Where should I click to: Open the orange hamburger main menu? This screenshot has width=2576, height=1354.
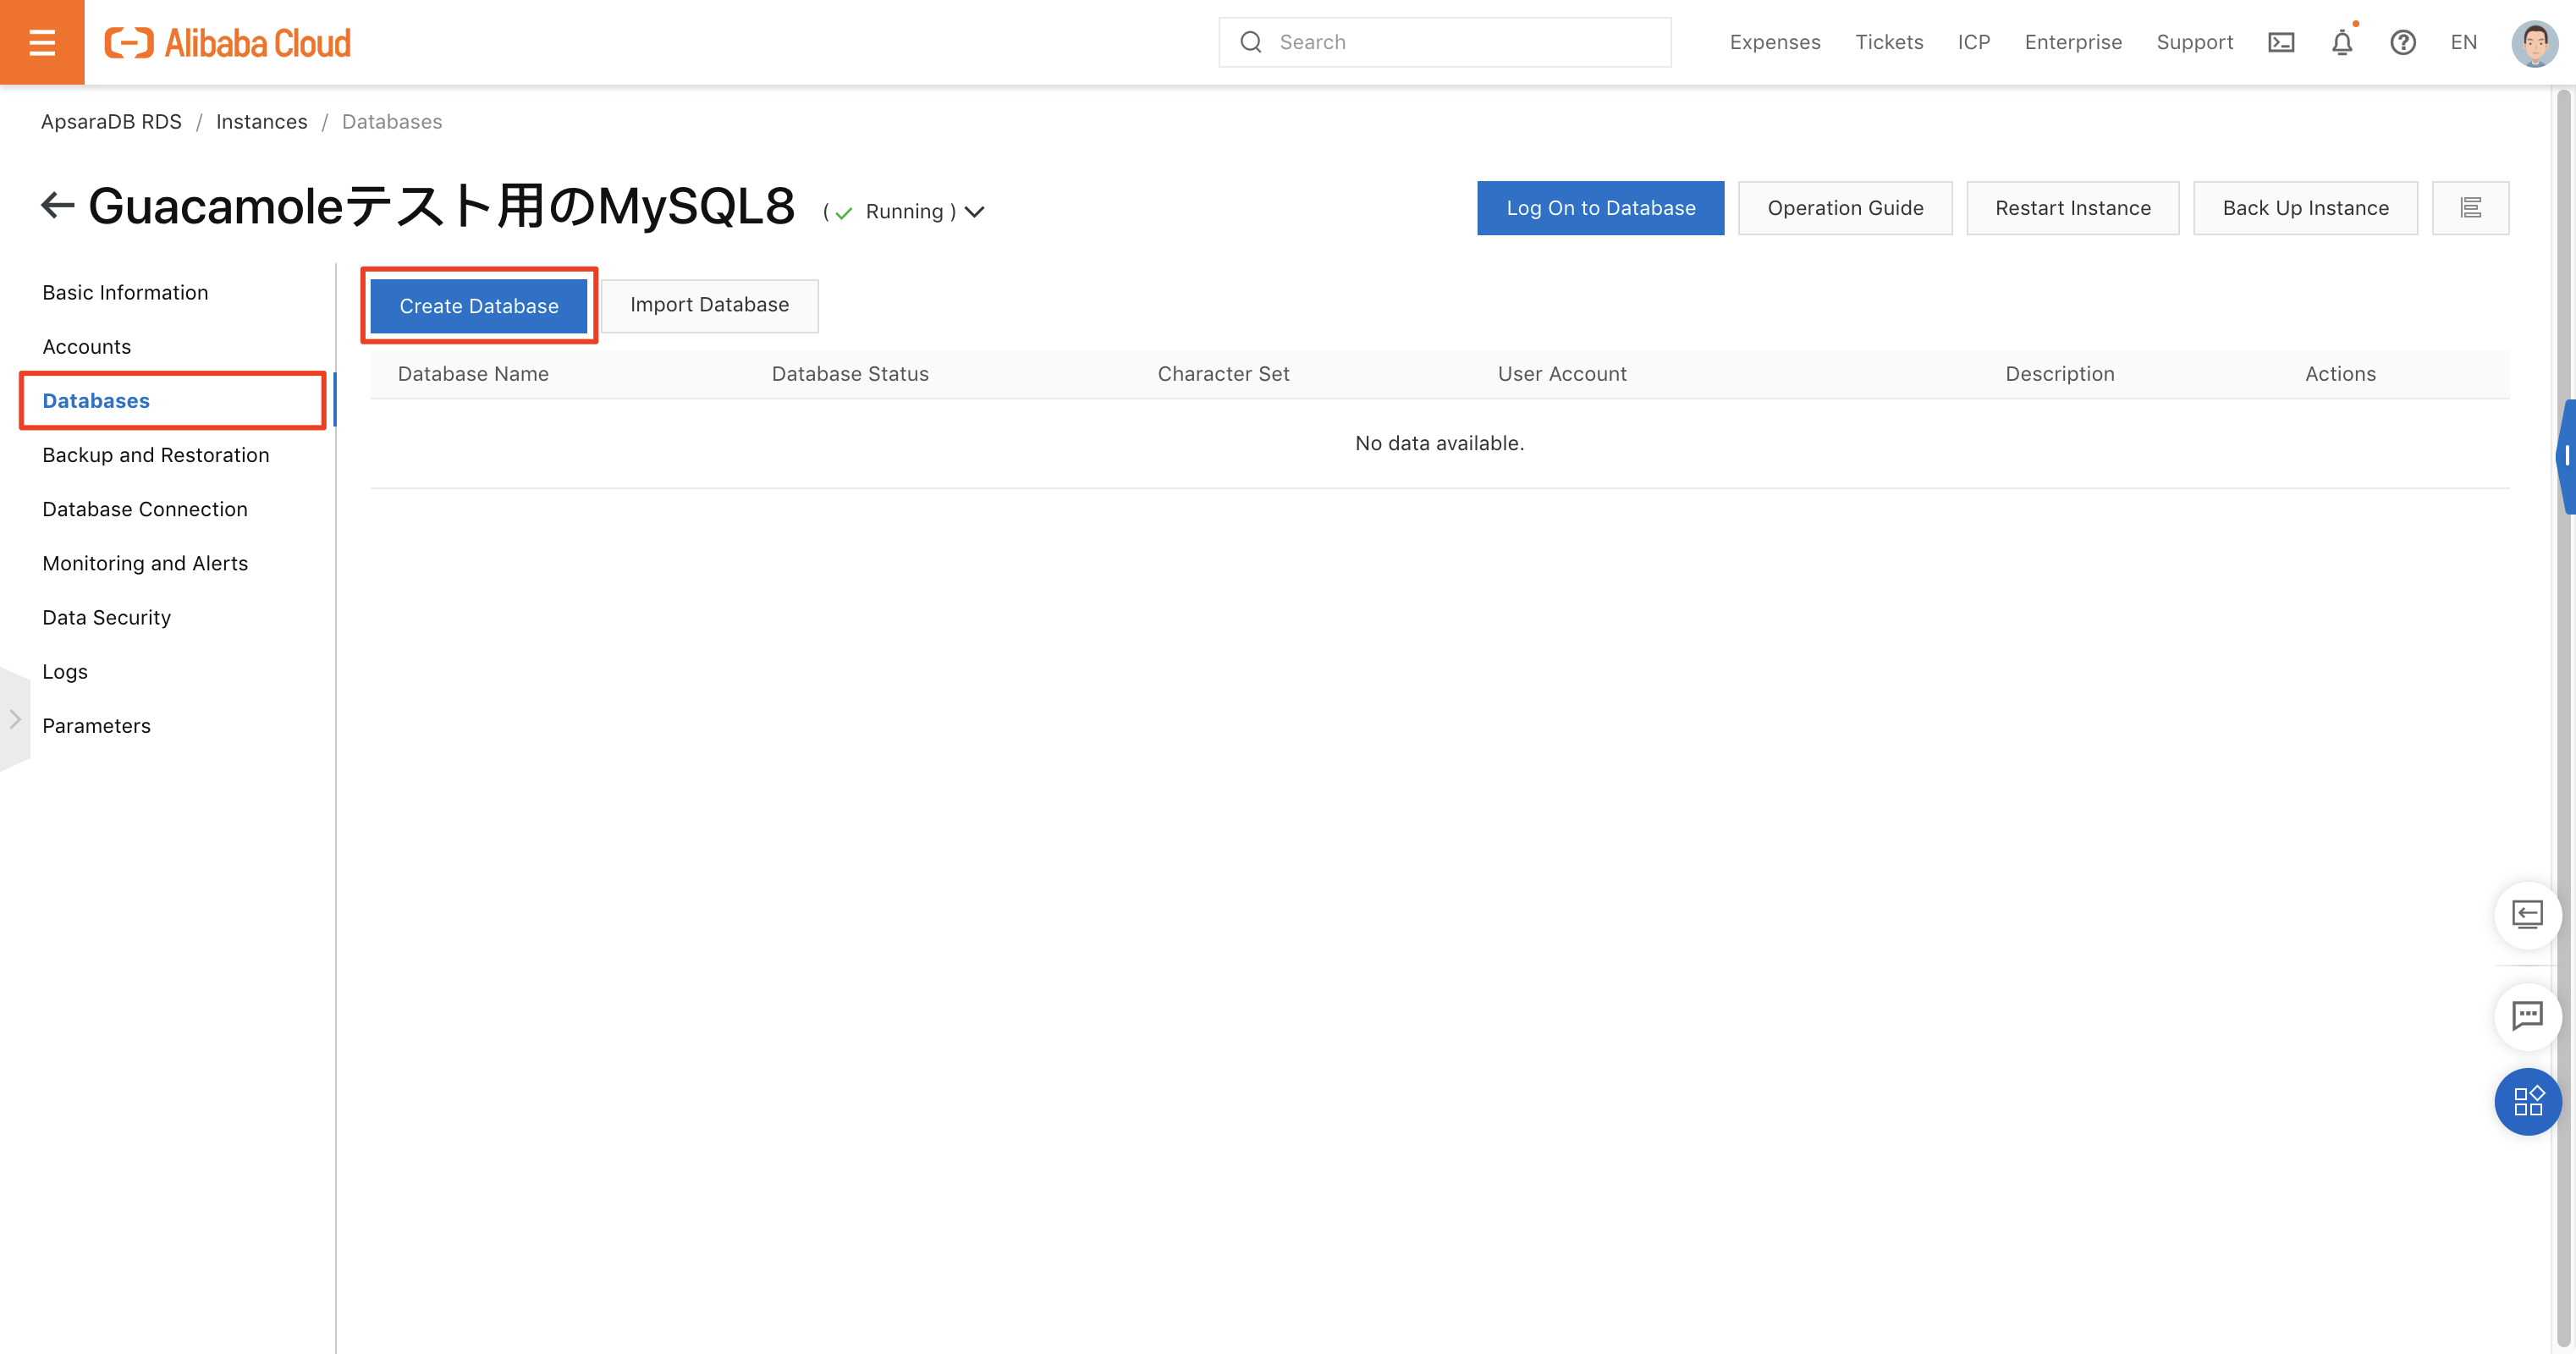point(42,42)
